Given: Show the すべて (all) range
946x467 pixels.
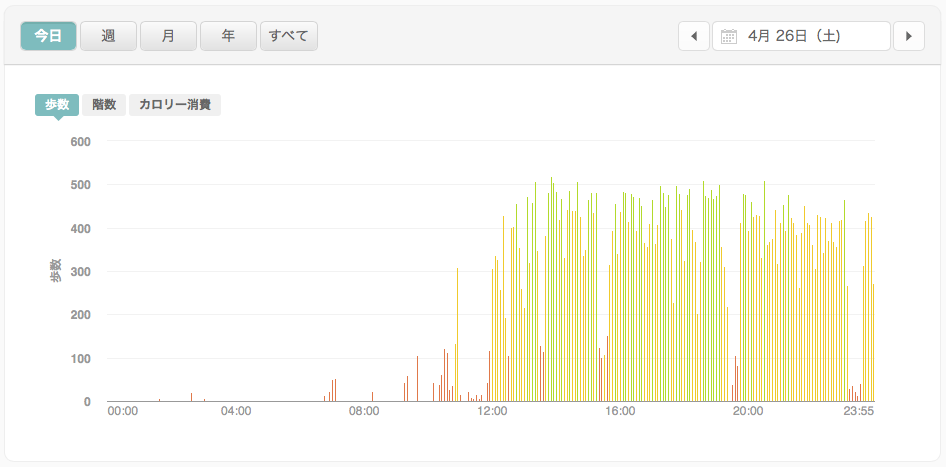Looking at the screenshot, I should click(x=289, y=36).
